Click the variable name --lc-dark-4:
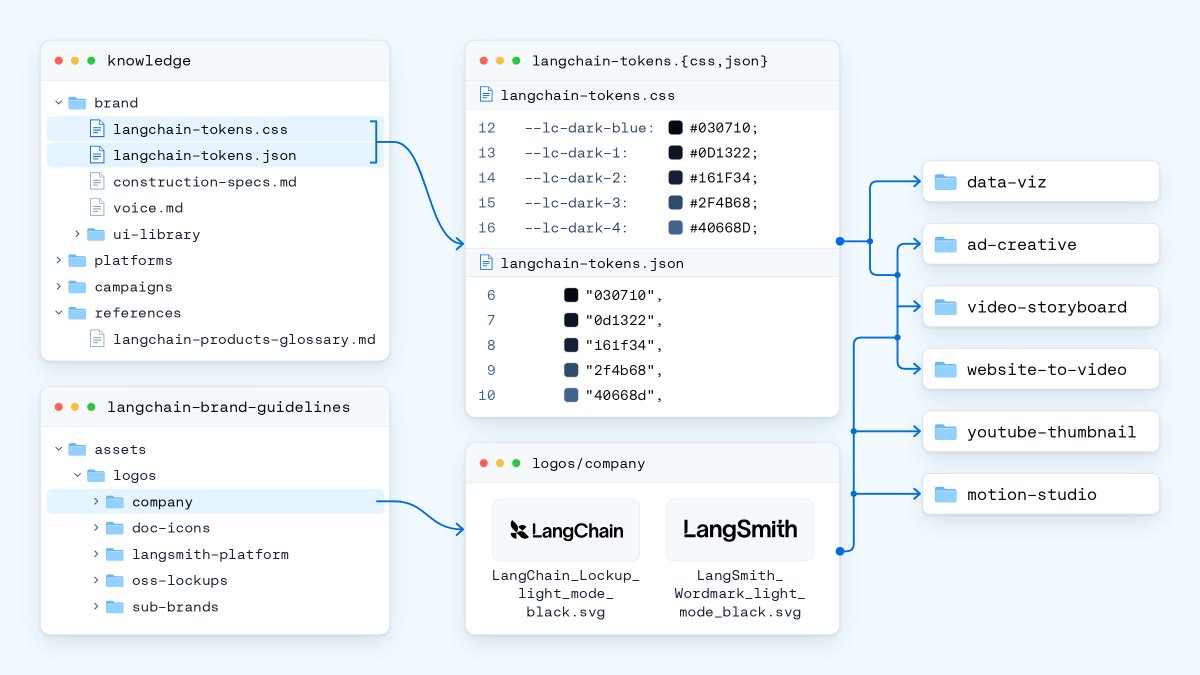Viewport: 1200px width, 675px height. point(576,228)
